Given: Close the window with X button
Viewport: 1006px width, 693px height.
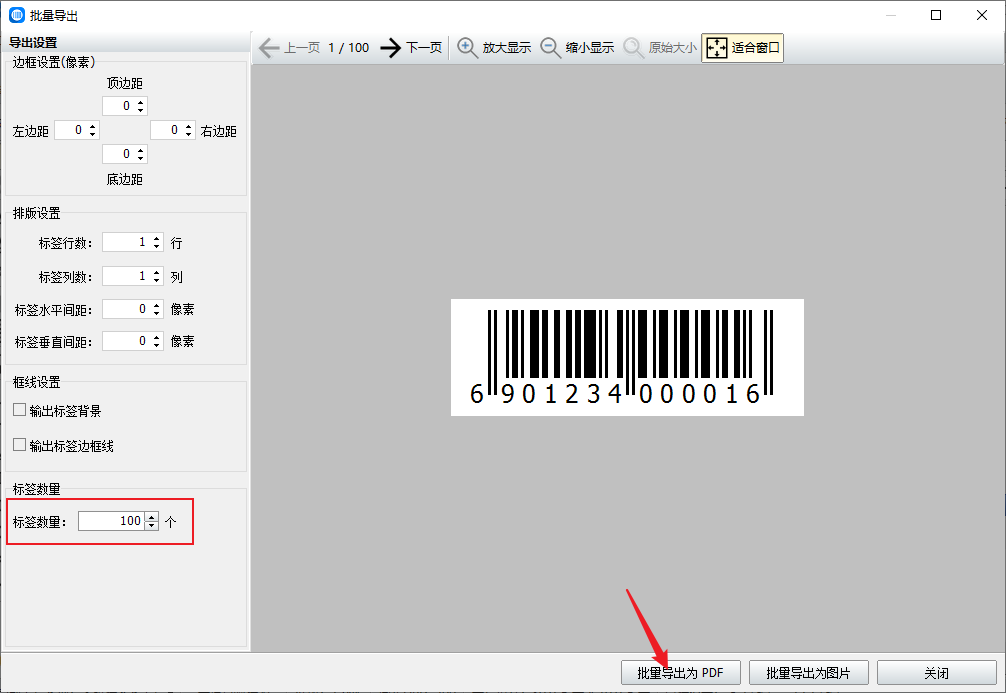Looking at the screenshot, I should click(982, 15).
